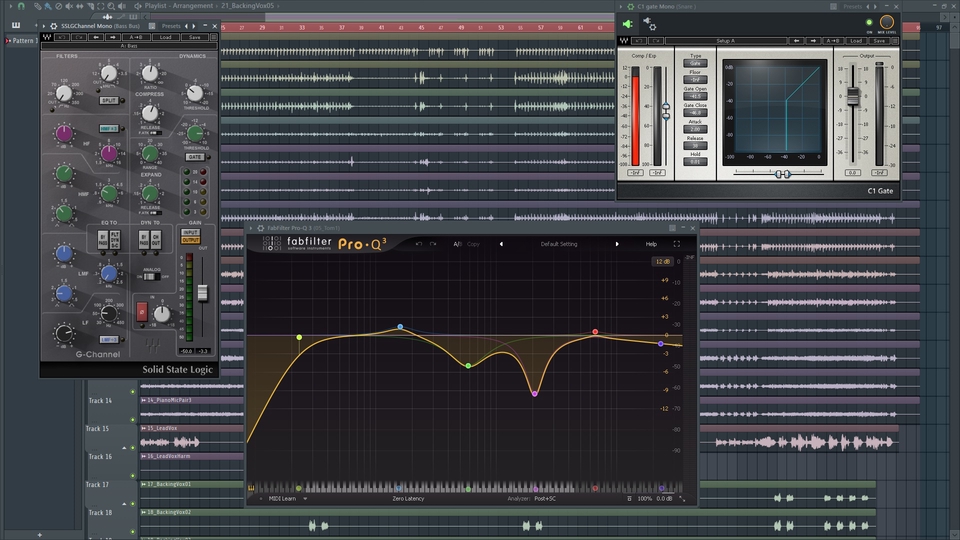Toggle the SPLIT button in SSL G-Channel filters
This screenshot has height=540, width=960.
tap(108, 100)
